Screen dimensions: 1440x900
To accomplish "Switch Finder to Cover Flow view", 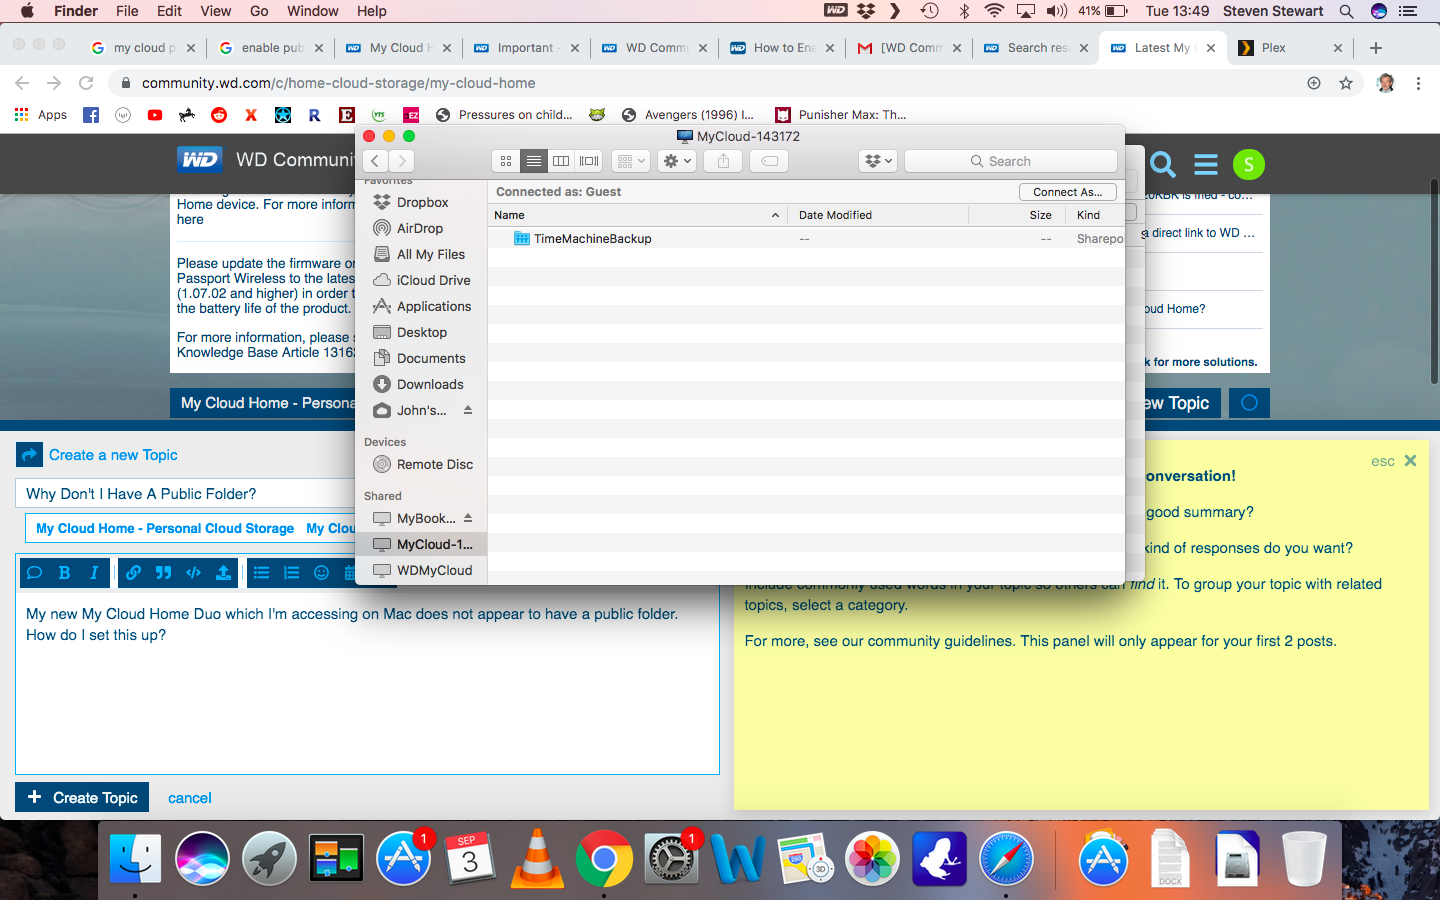I will pyautogui.click(x=589, y=161).
